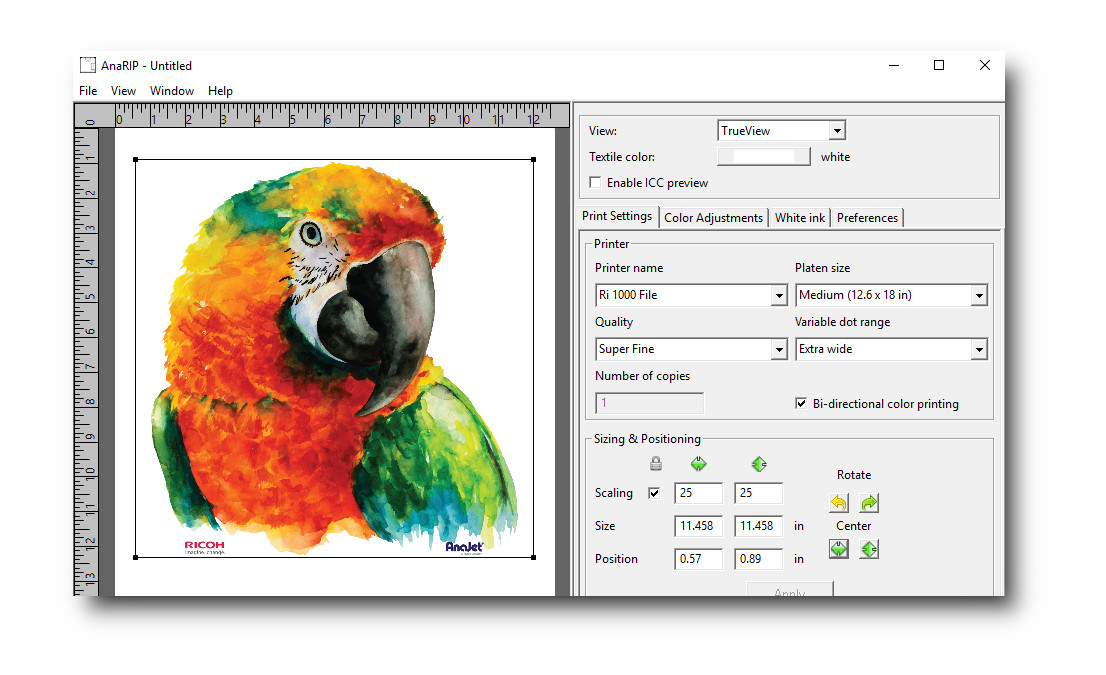
Task: Enable ICC preview checkbox
Action: coord(596,183)
